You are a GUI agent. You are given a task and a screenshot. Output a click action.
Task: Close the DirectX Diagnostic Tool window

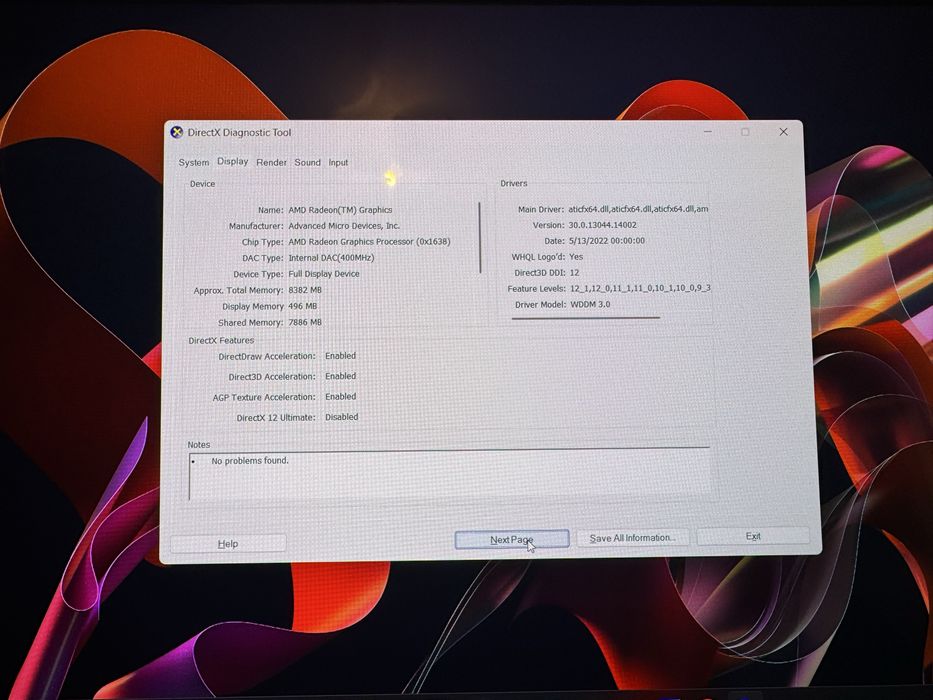(783, 132)
